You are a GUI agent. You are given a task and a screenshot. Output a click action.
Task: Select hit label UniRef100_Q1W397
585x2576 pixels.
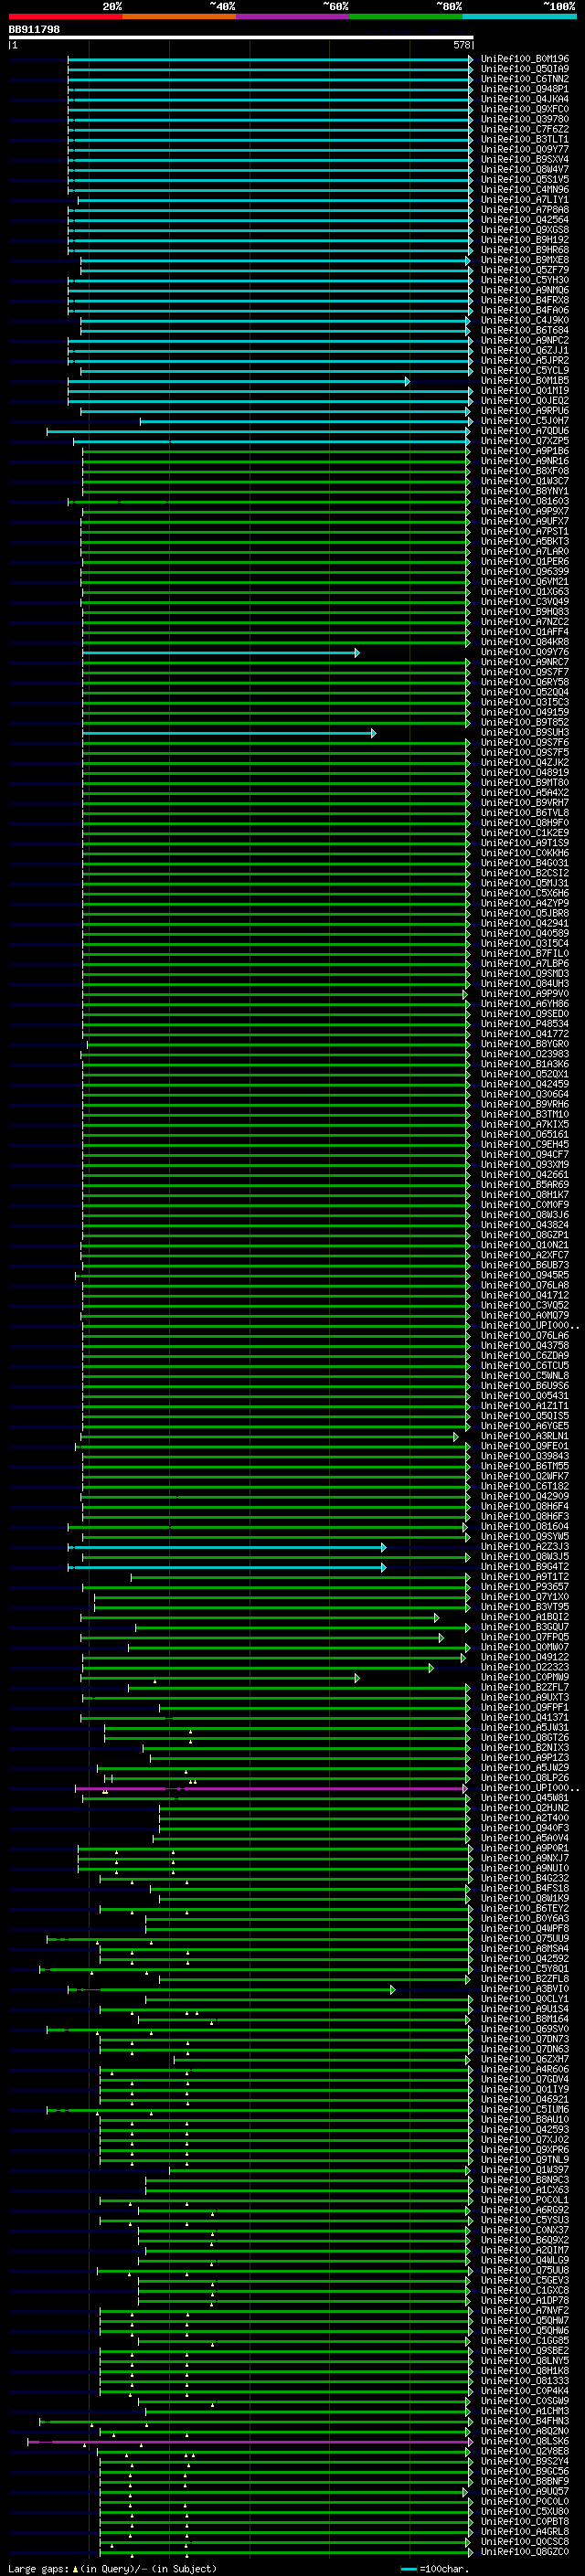coord(525,2170)
